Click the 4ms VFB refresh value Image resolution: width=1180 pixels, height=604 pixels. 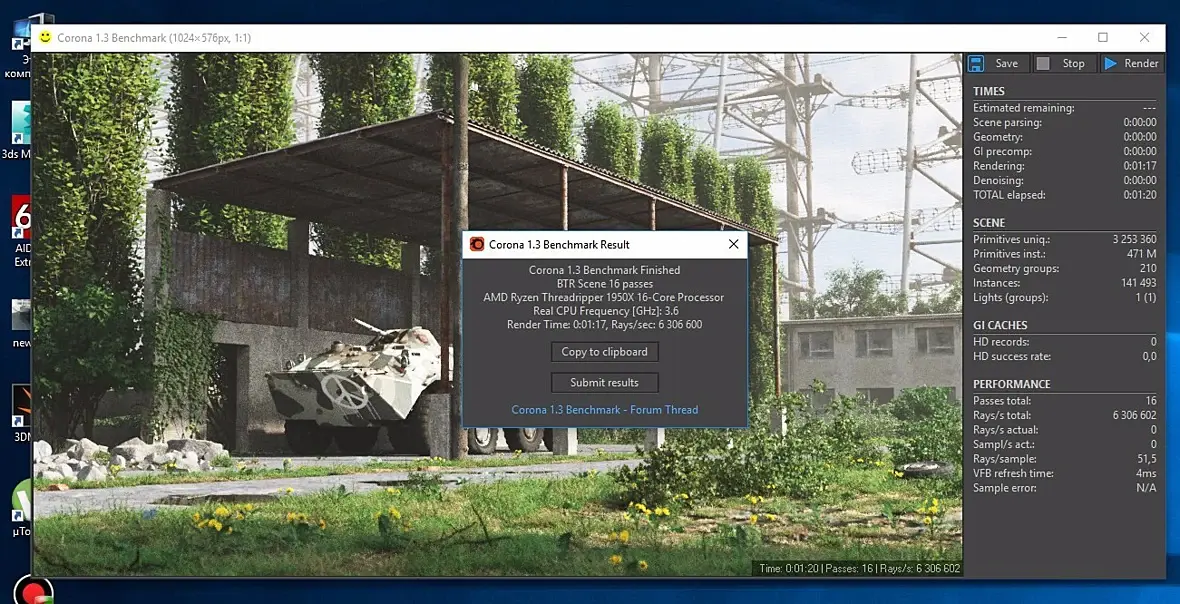[1147, 473]
